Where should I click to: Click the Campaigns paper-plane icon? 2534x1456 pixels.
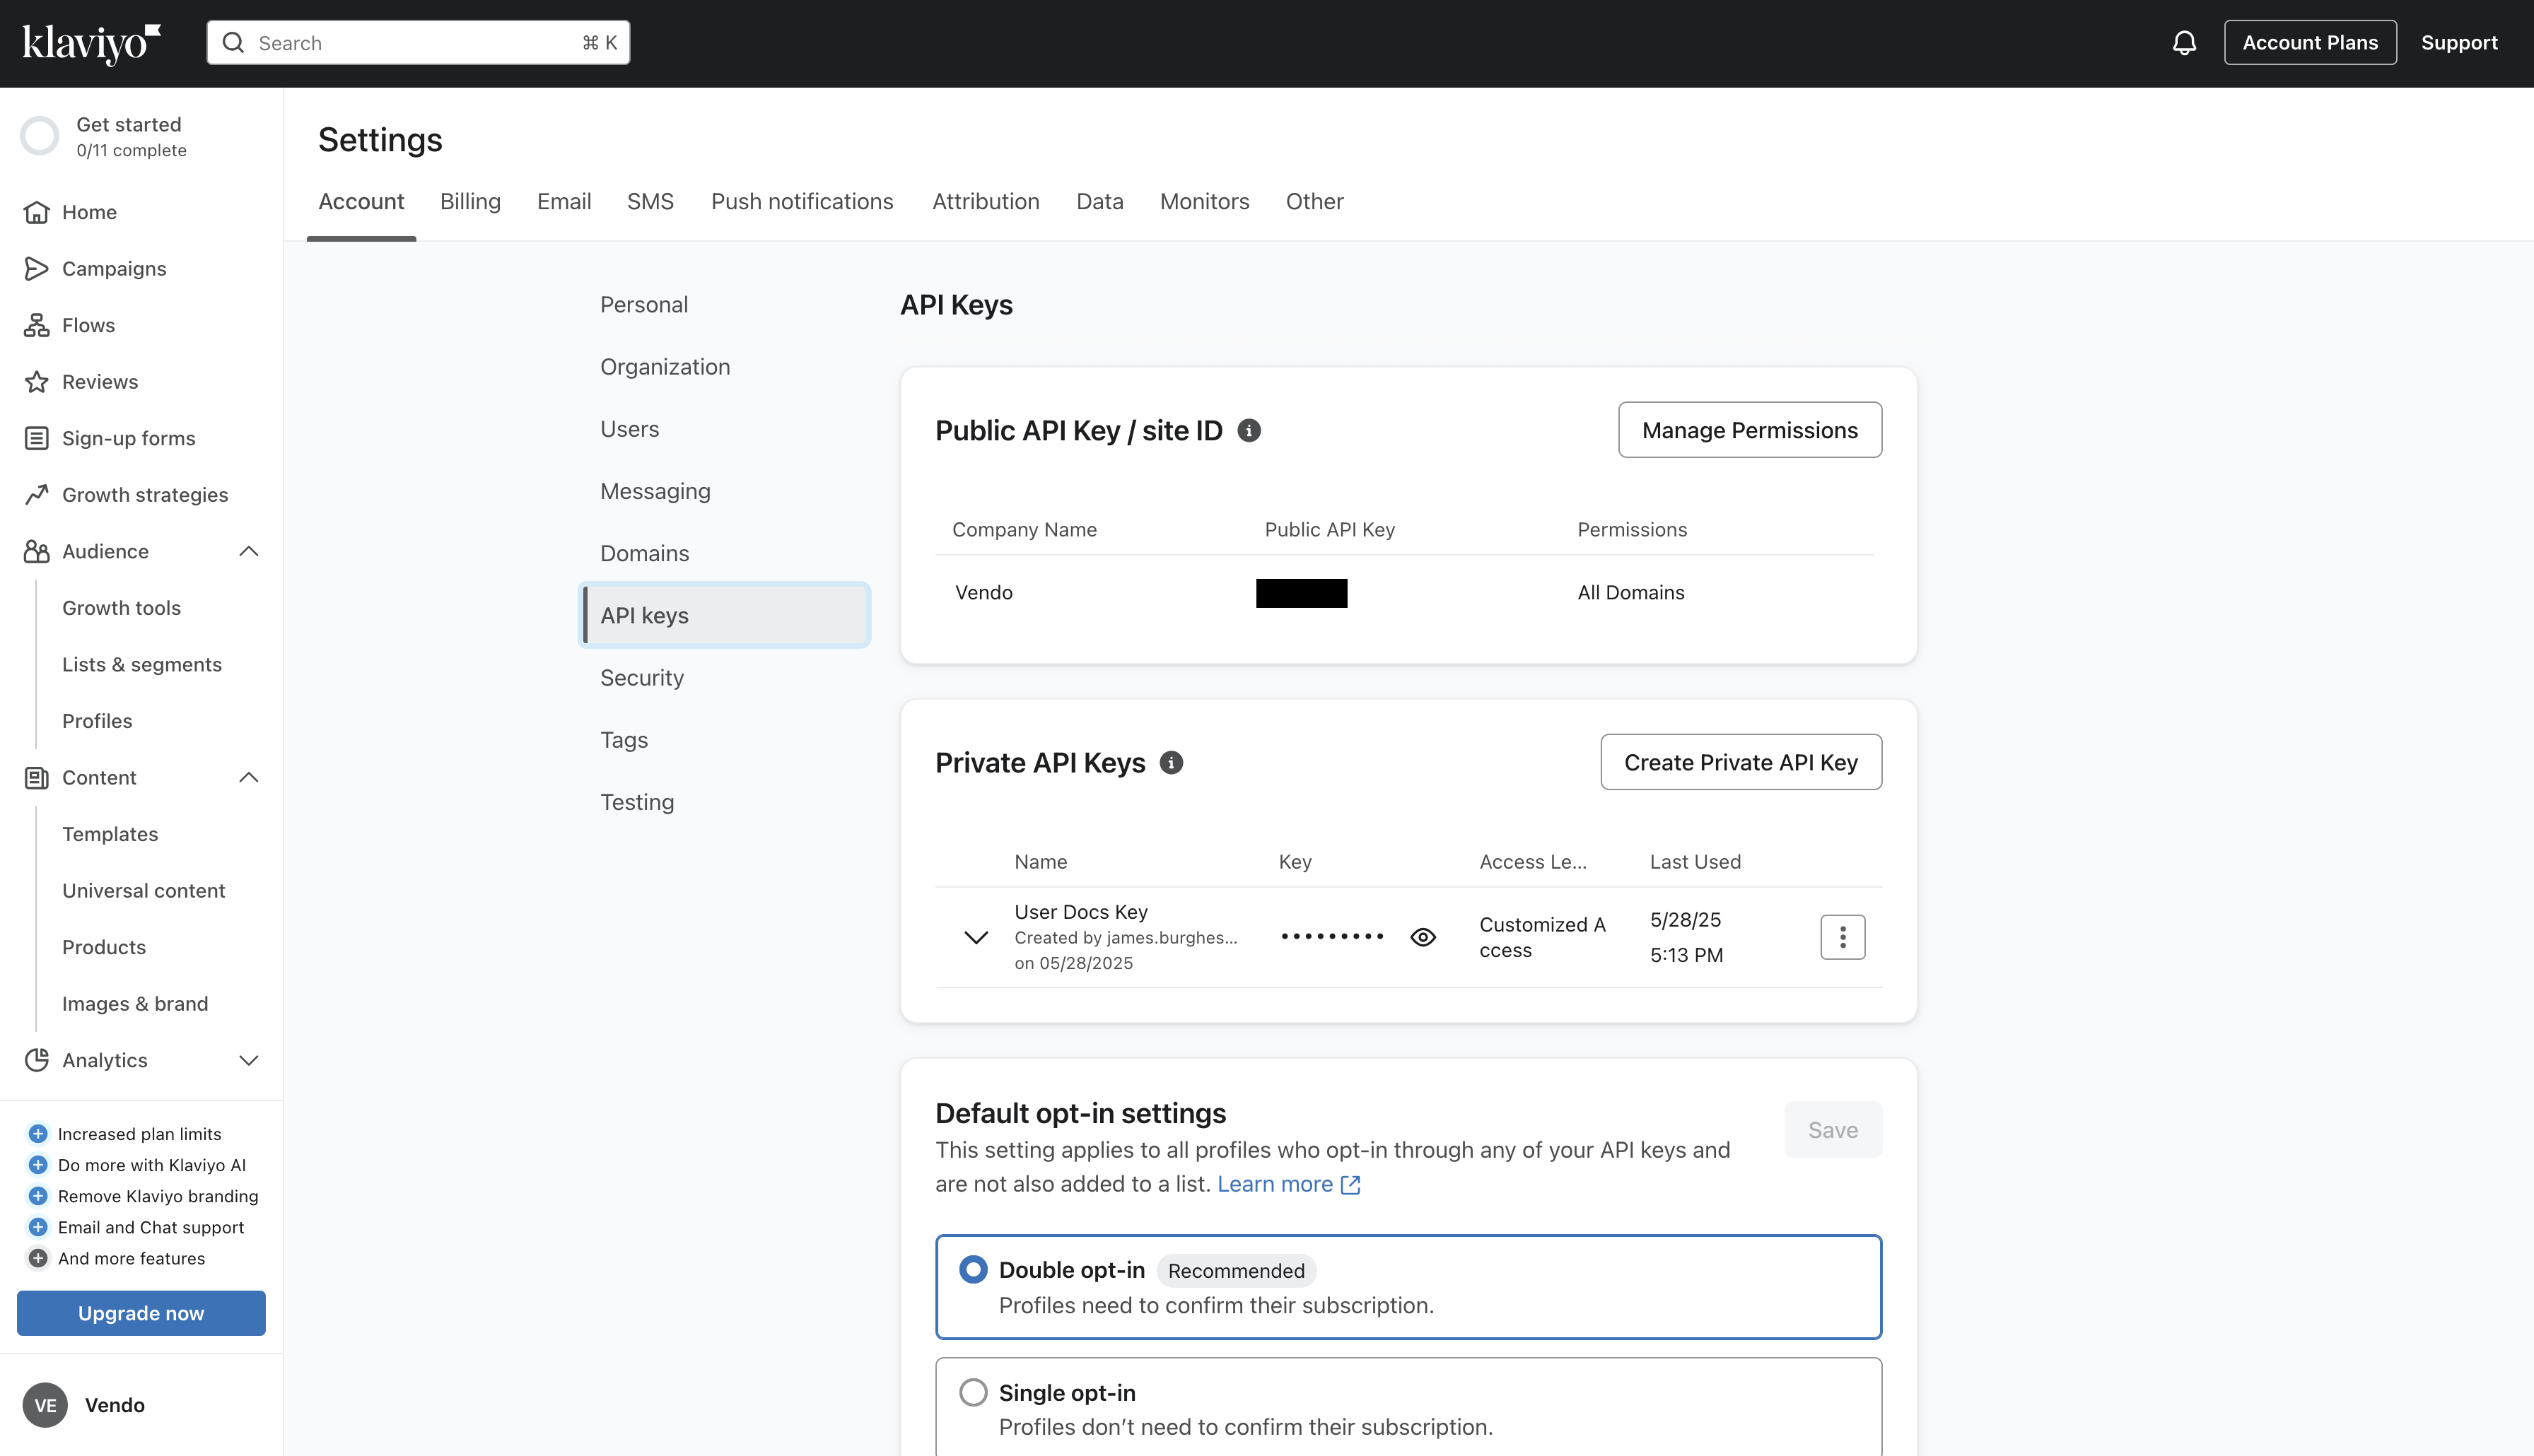pos(37,268)
